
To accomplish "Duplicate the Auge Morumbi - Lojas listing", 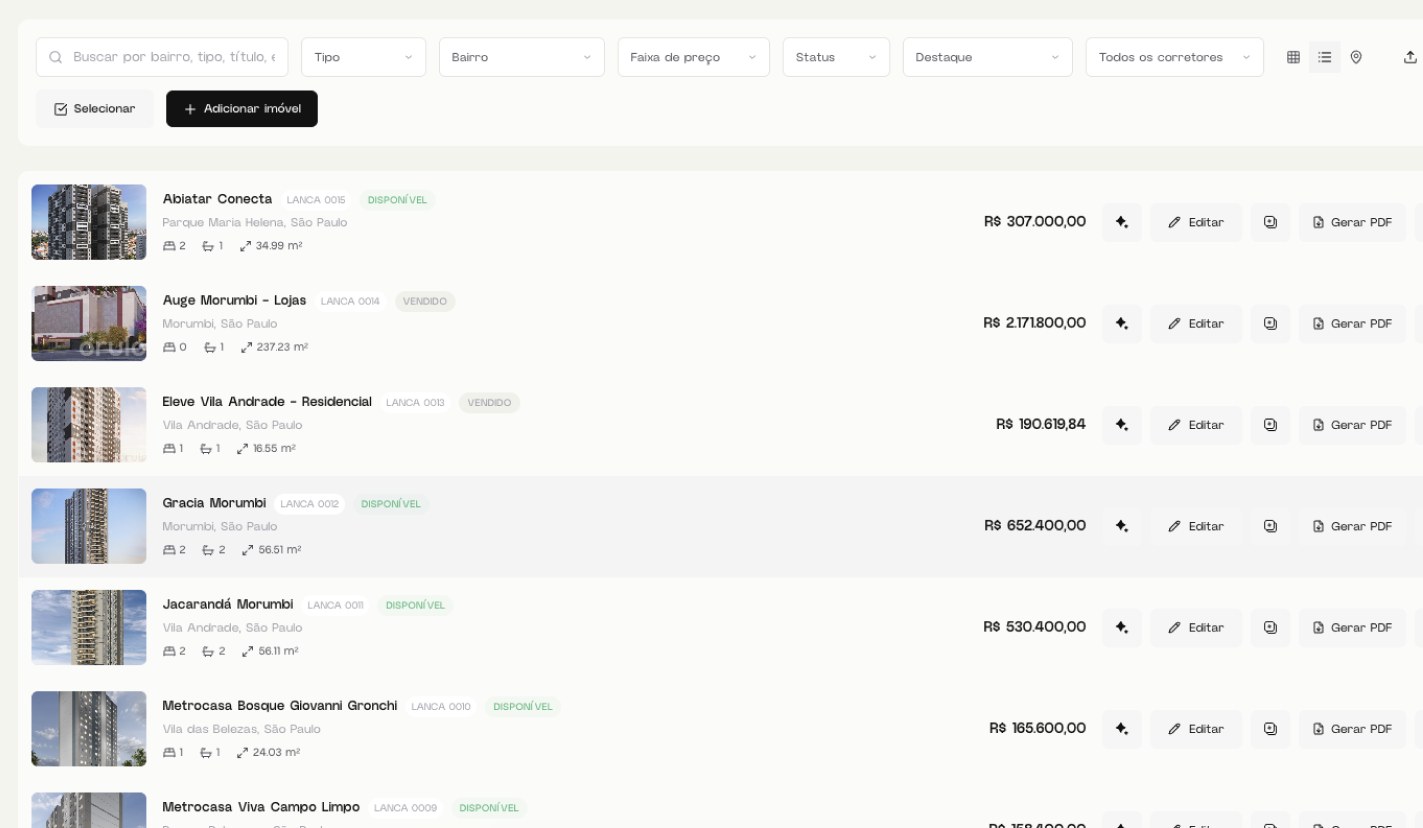I will 1270,323.
